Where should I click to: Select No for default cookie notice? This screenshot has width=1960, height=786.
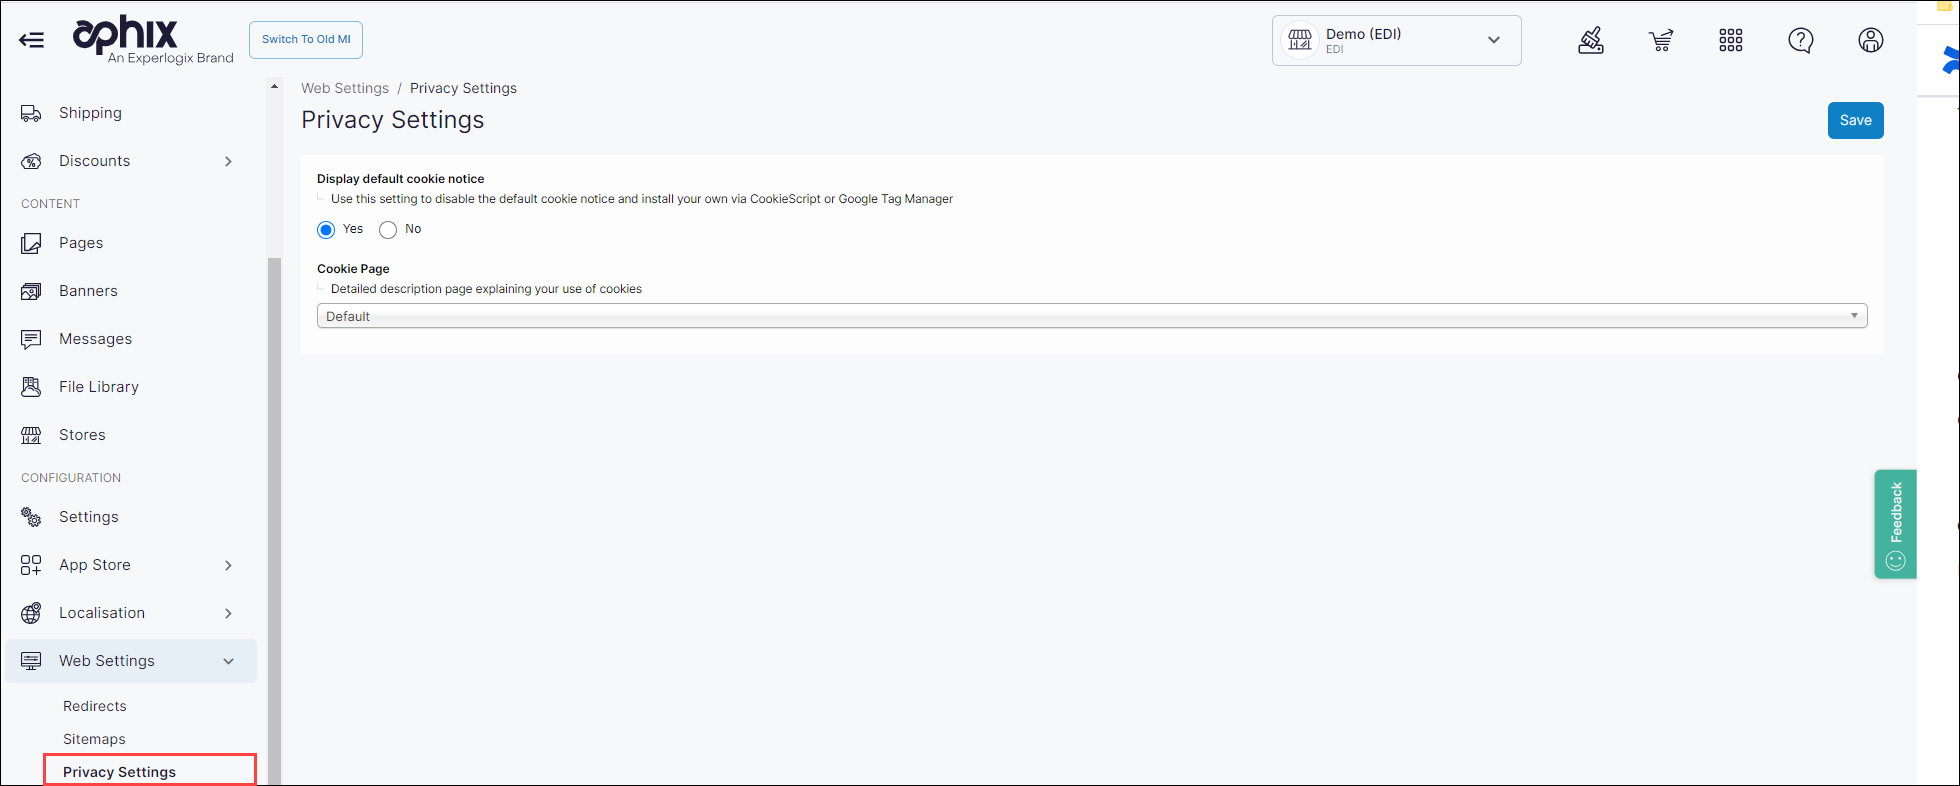pos(388,230)
